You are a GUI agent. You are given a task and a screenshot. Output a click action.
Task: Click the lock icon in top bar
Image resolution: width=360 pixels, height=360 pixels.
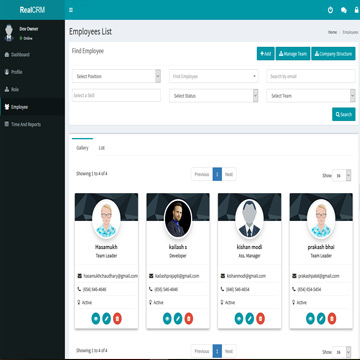tap(357, 10)
